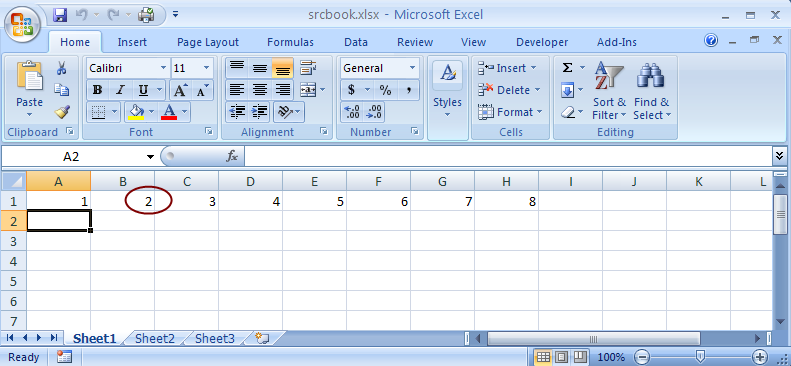Switch to Page Break Preview in status bar

580,357
